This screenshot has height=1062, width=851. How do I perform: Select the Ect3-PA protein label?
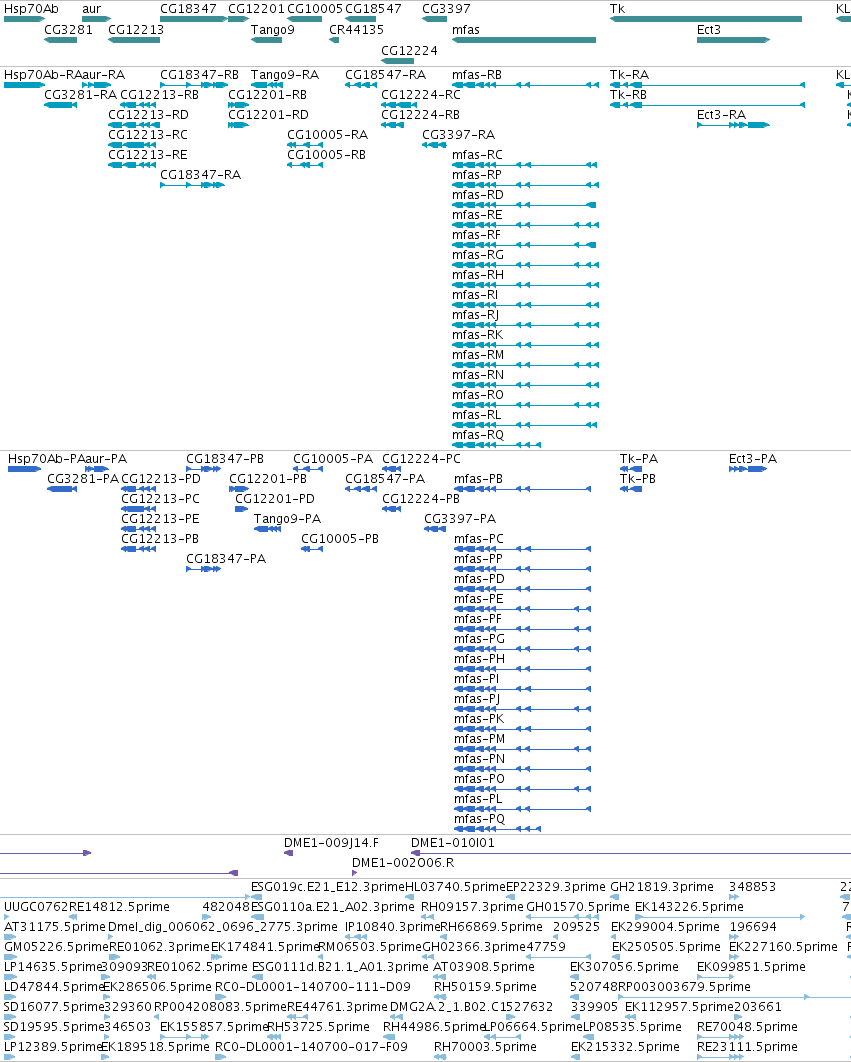click(x=753, y=459)
